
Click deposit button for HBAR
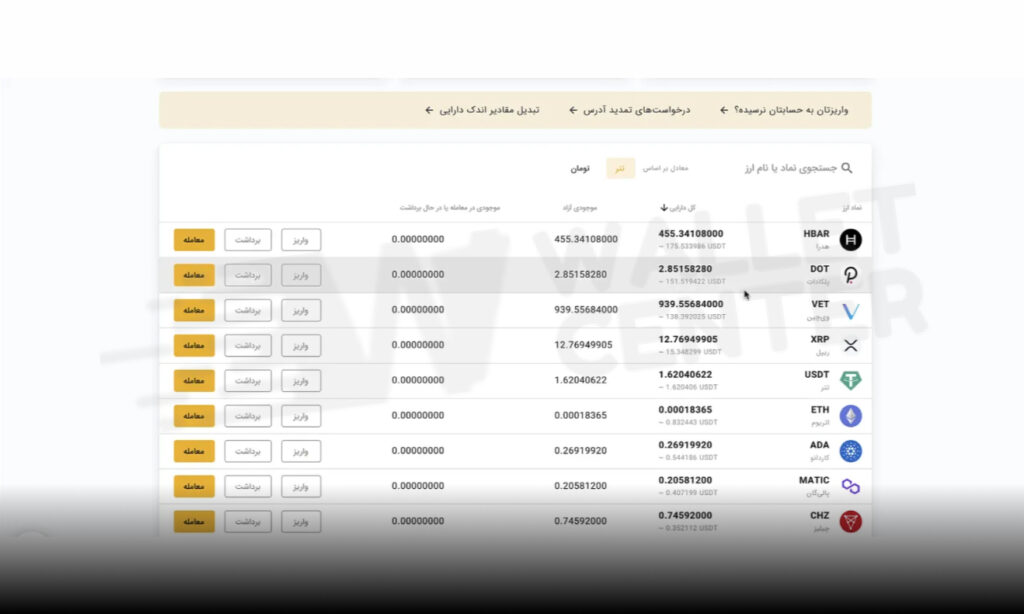301,240
